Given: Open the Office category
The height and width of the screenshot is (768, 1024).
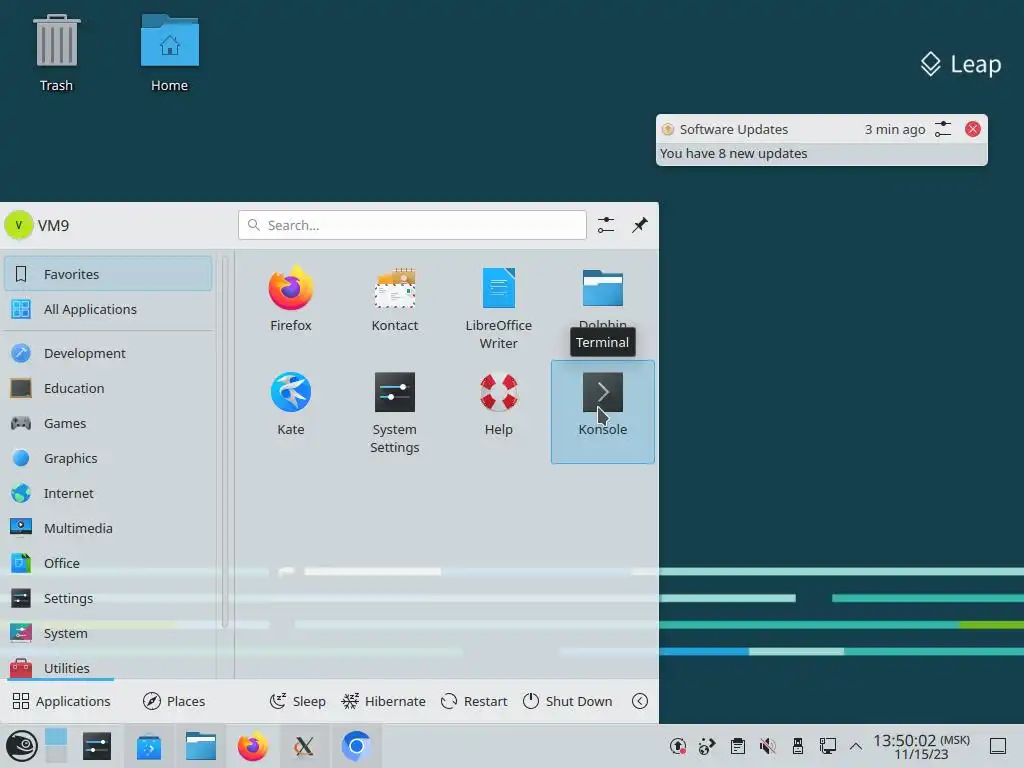Looking at the screenshot, I should (108, 563).
